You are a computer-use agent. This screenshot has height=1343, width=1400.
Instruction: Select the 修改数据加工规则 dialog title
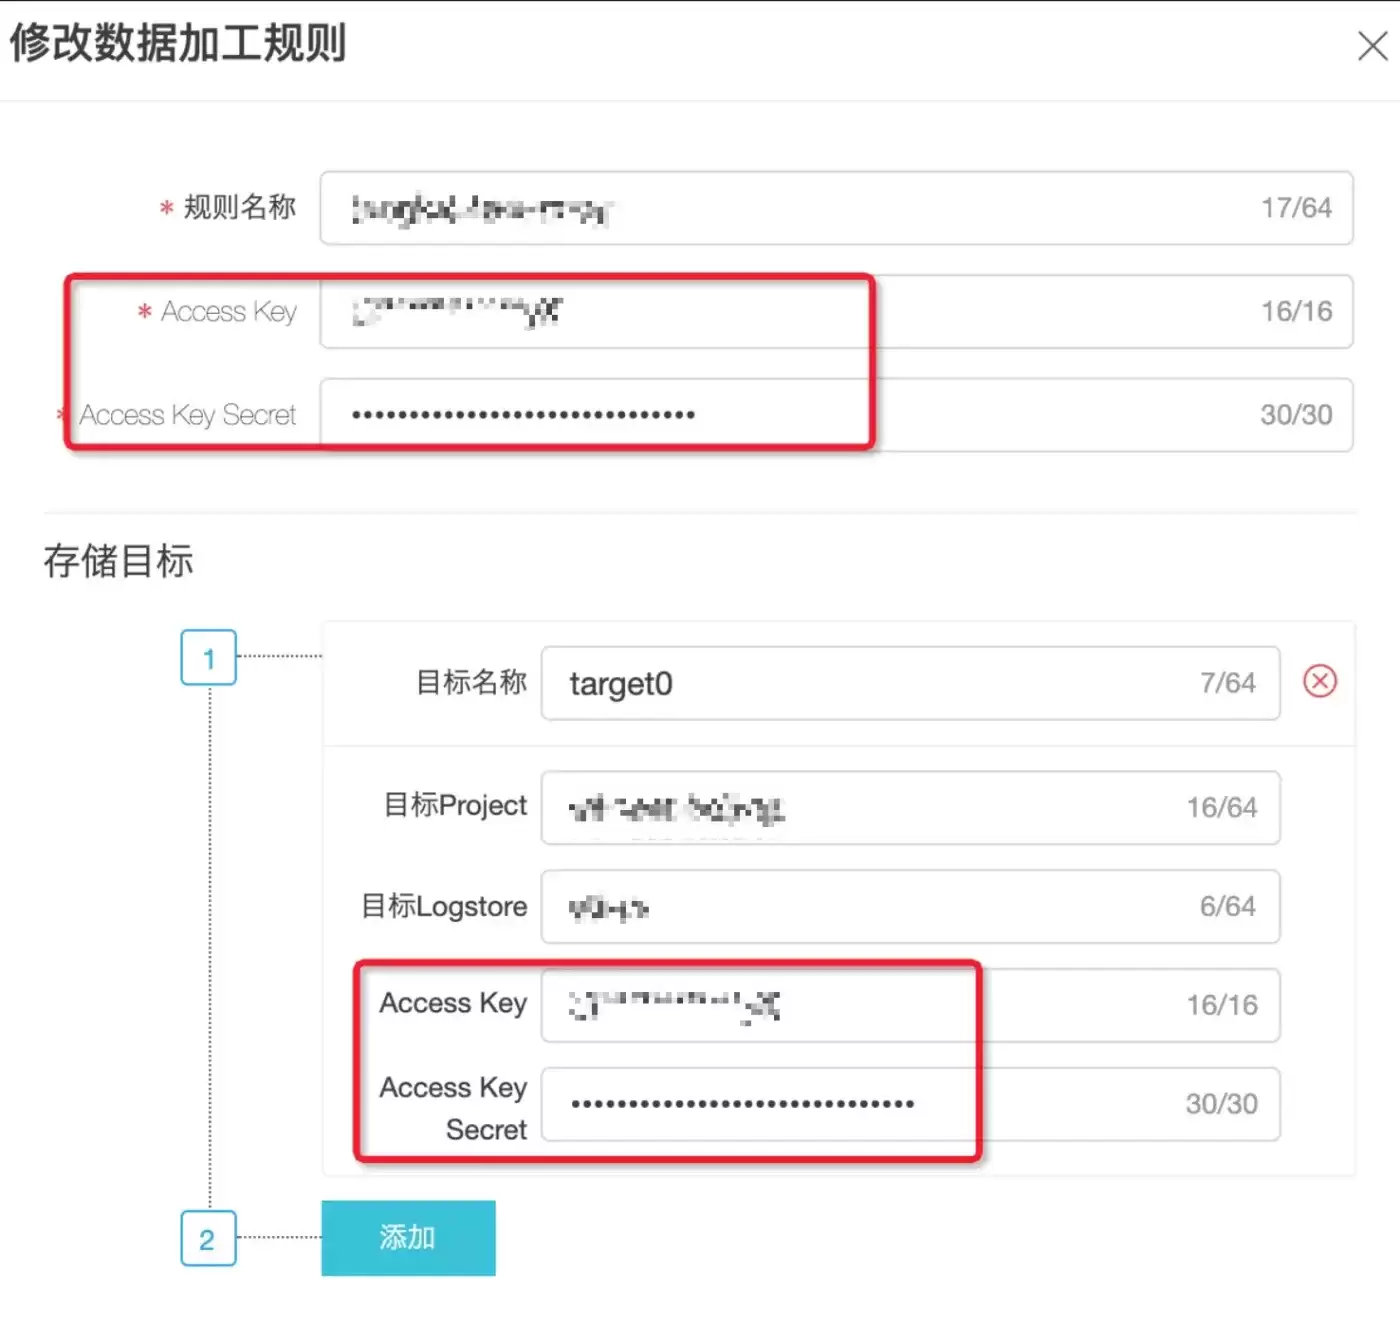pos(178,43)
